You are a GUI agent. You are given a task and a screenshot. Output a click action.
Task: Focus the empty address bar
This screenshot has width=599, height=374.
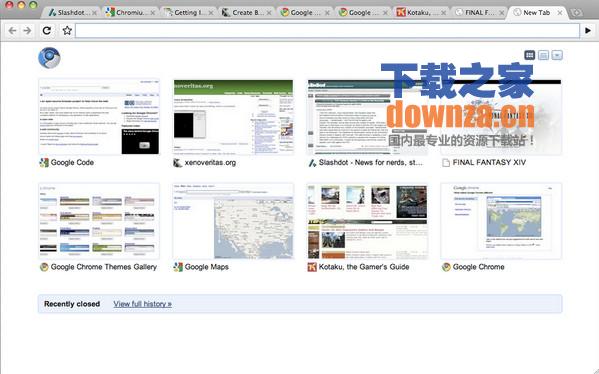(x=327, y=31)
